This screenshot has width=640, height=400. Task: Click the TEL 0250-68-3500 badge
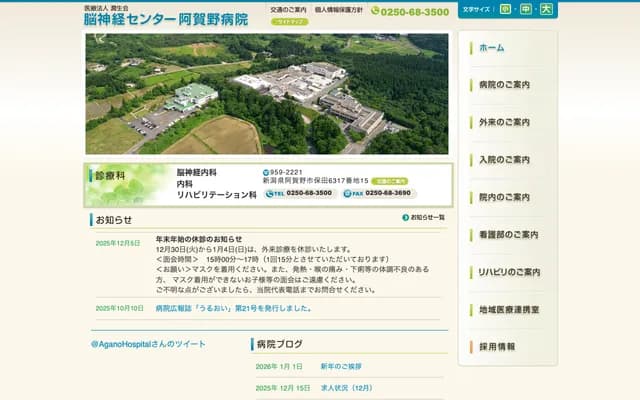click(x=300, y=193)
